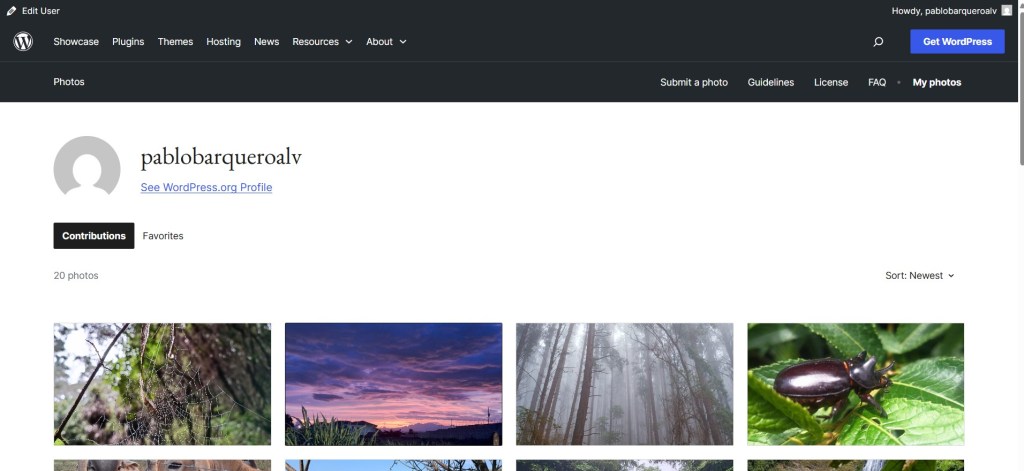Open the beetle on leaf photo
Screen dimensions: 1024x471
coord(856,384)
